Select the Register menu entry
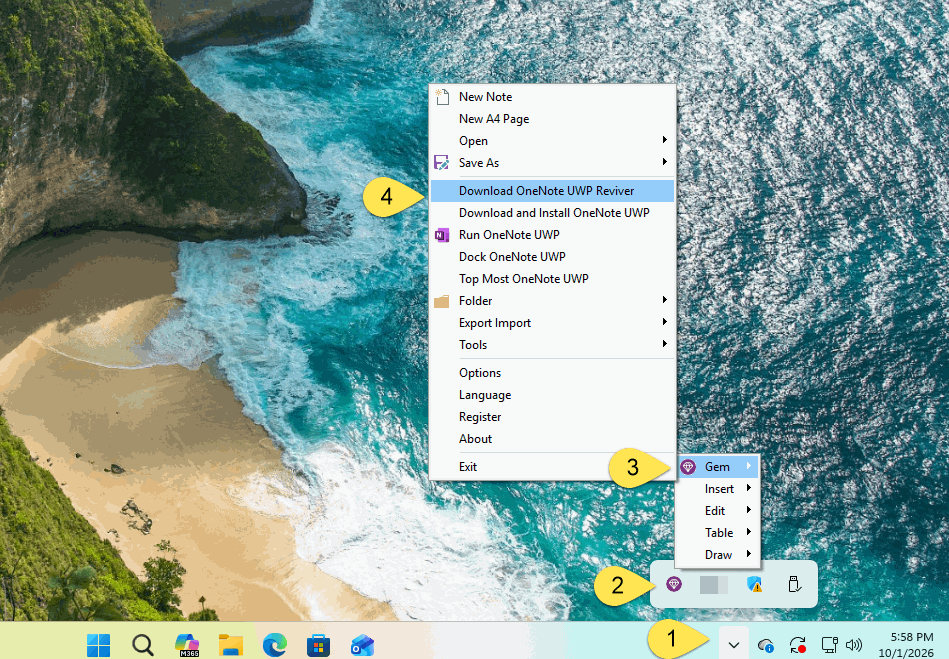Screen dimensions: 949x659 552,417
